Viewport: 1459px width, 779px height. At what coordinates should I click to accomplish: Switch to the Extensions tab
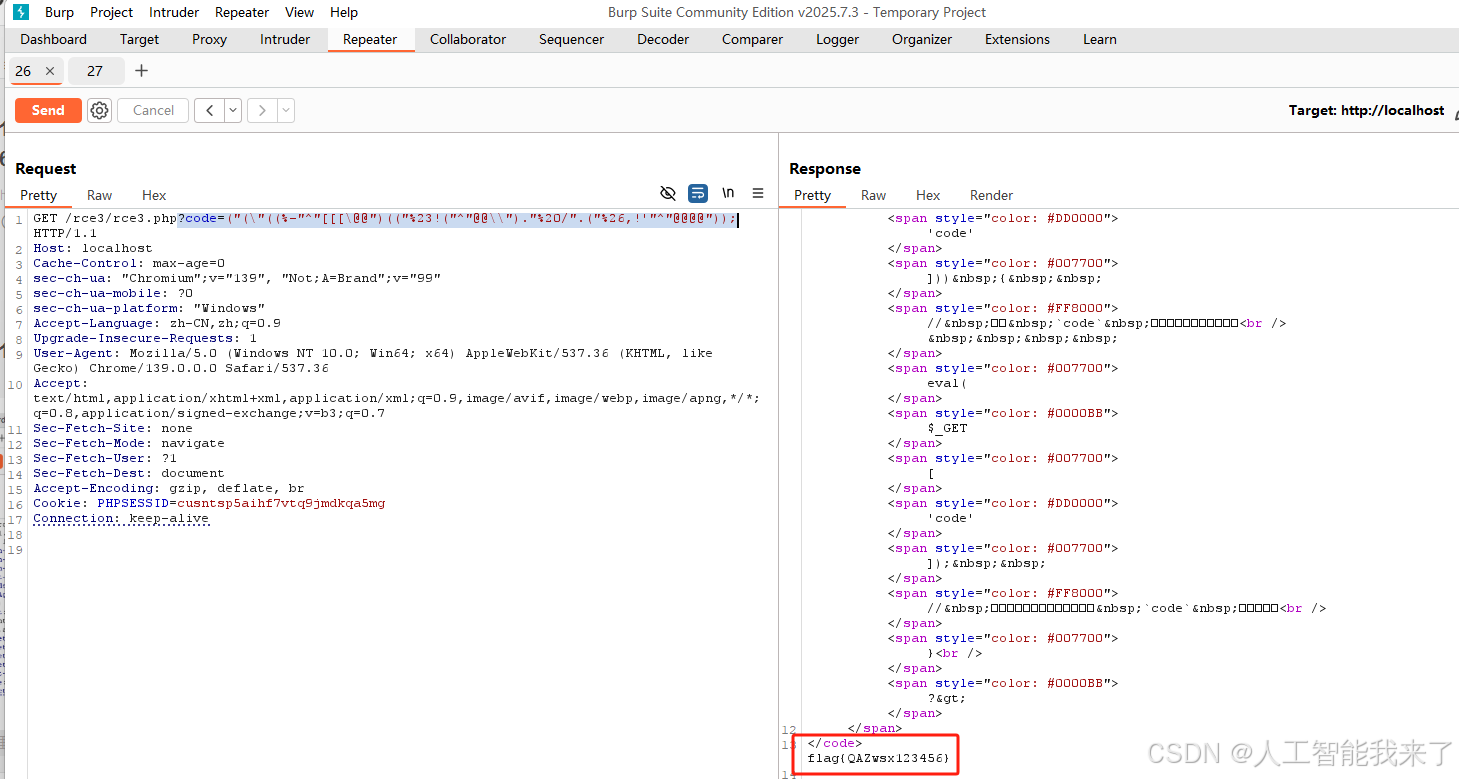click(x=1017, y=40)
